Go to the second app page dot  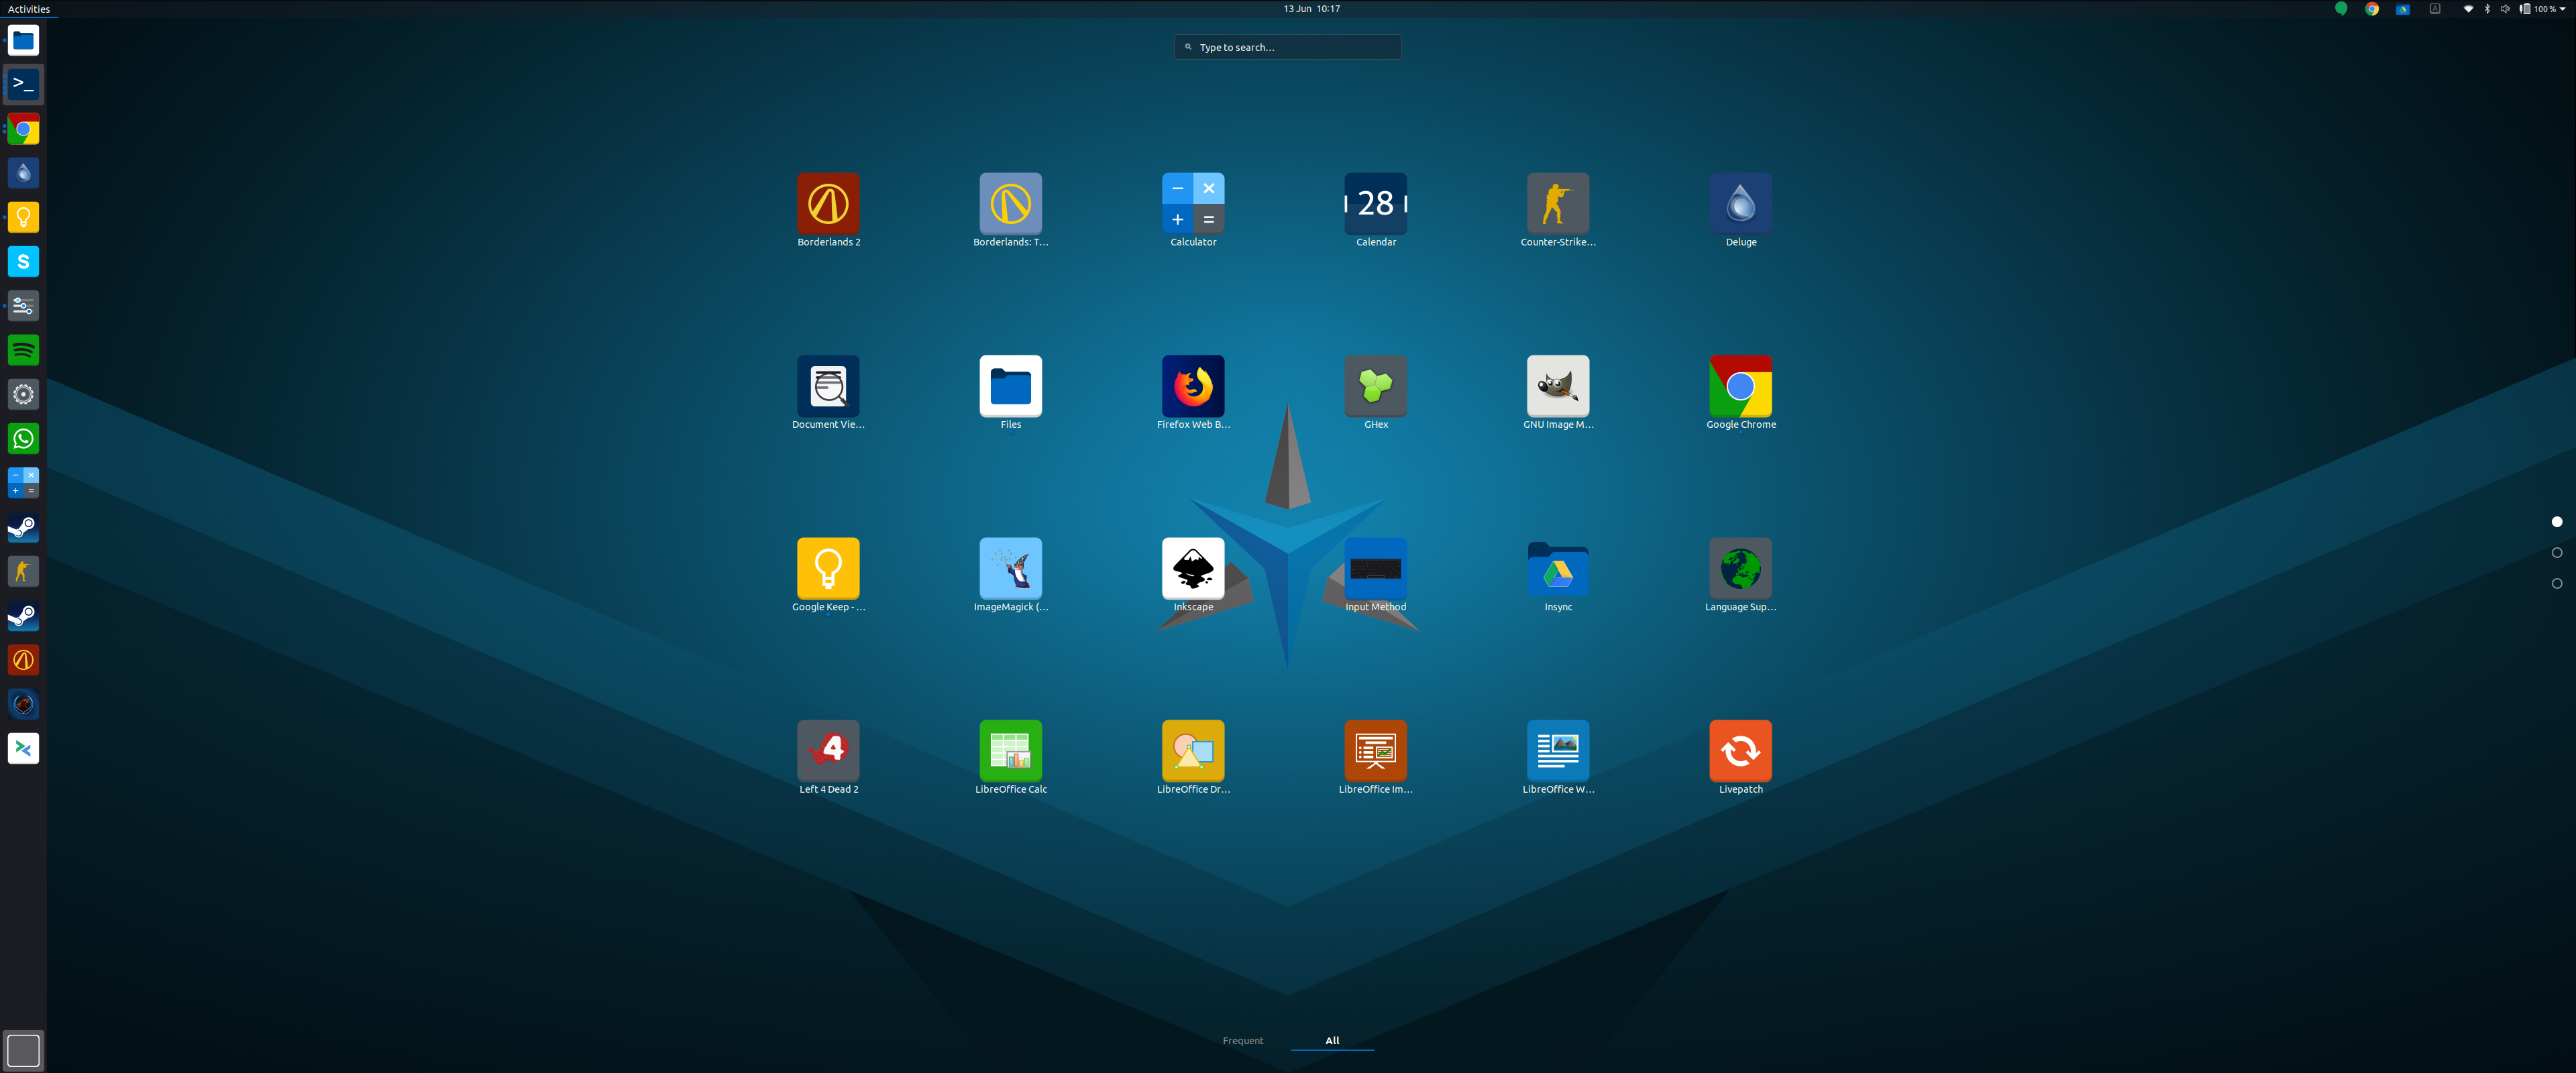(x=2556, y=553)
